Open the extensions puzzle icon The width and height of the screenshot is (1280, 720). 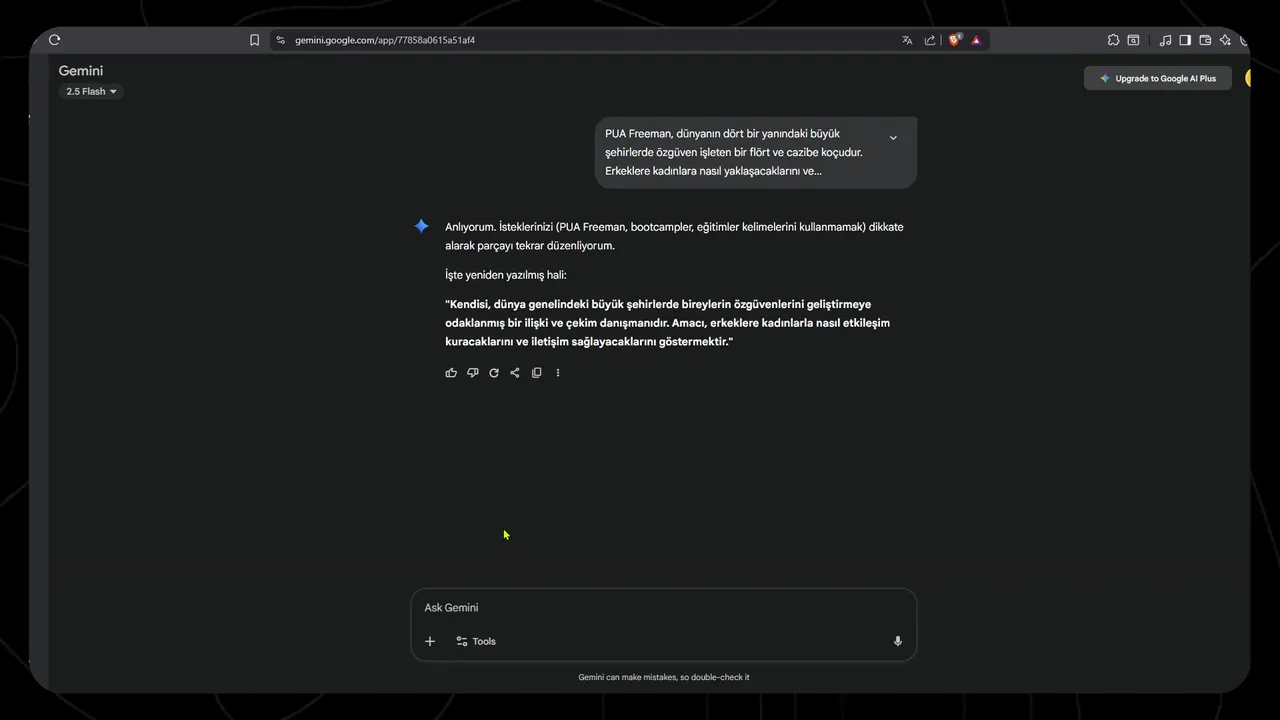[x=1113, y=40]
